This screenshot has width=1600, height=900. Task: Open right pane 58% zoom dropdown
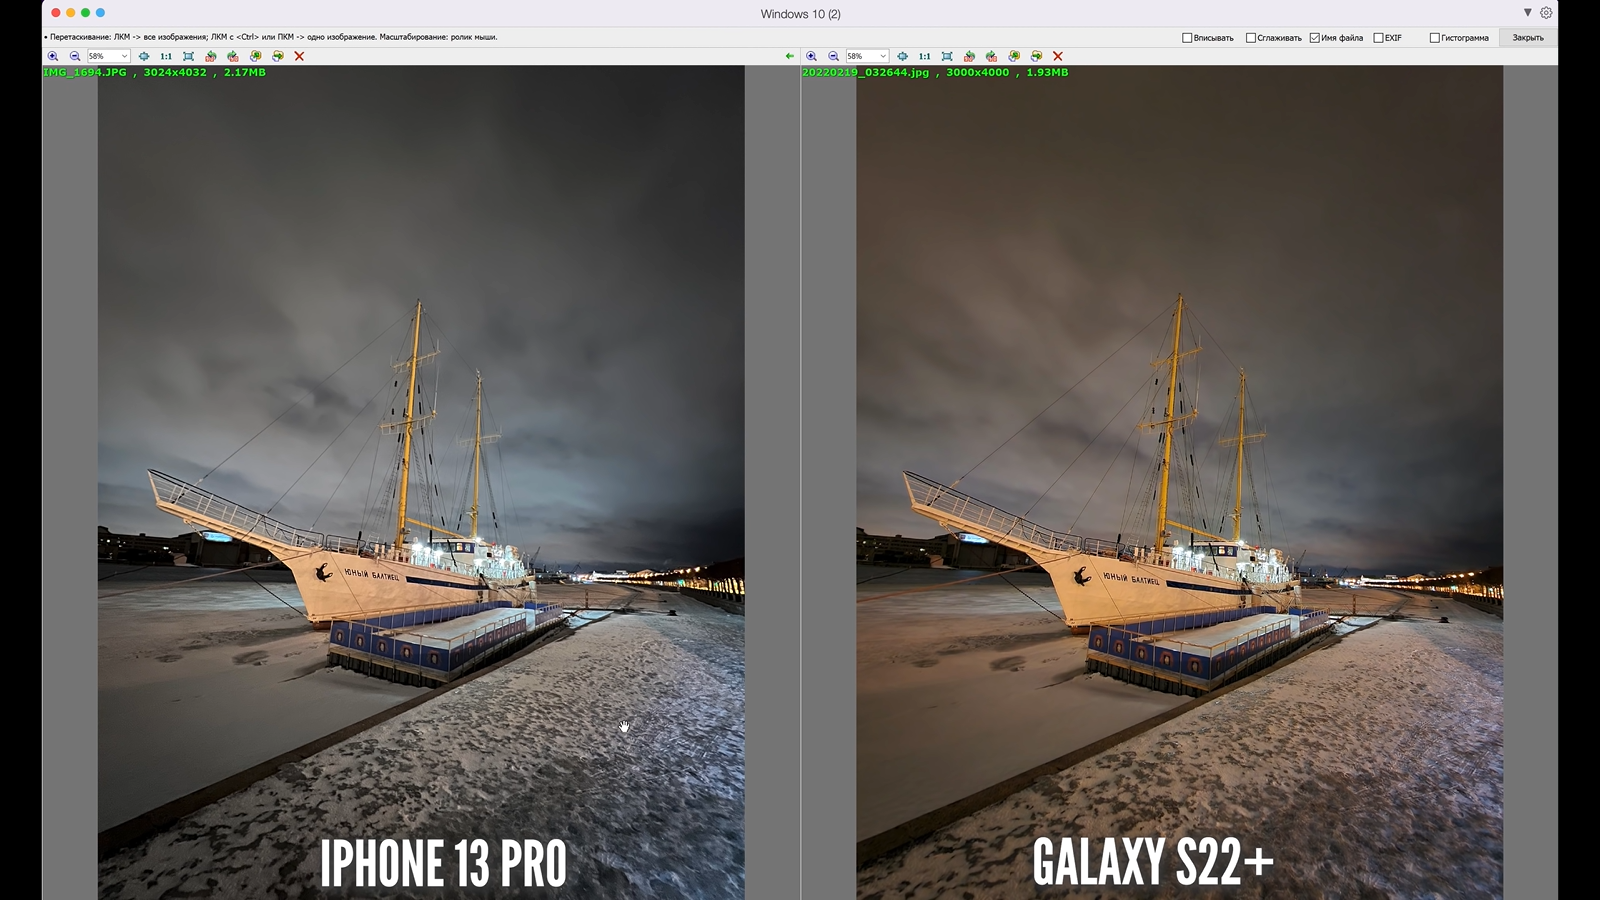click(x=883, y=56)
